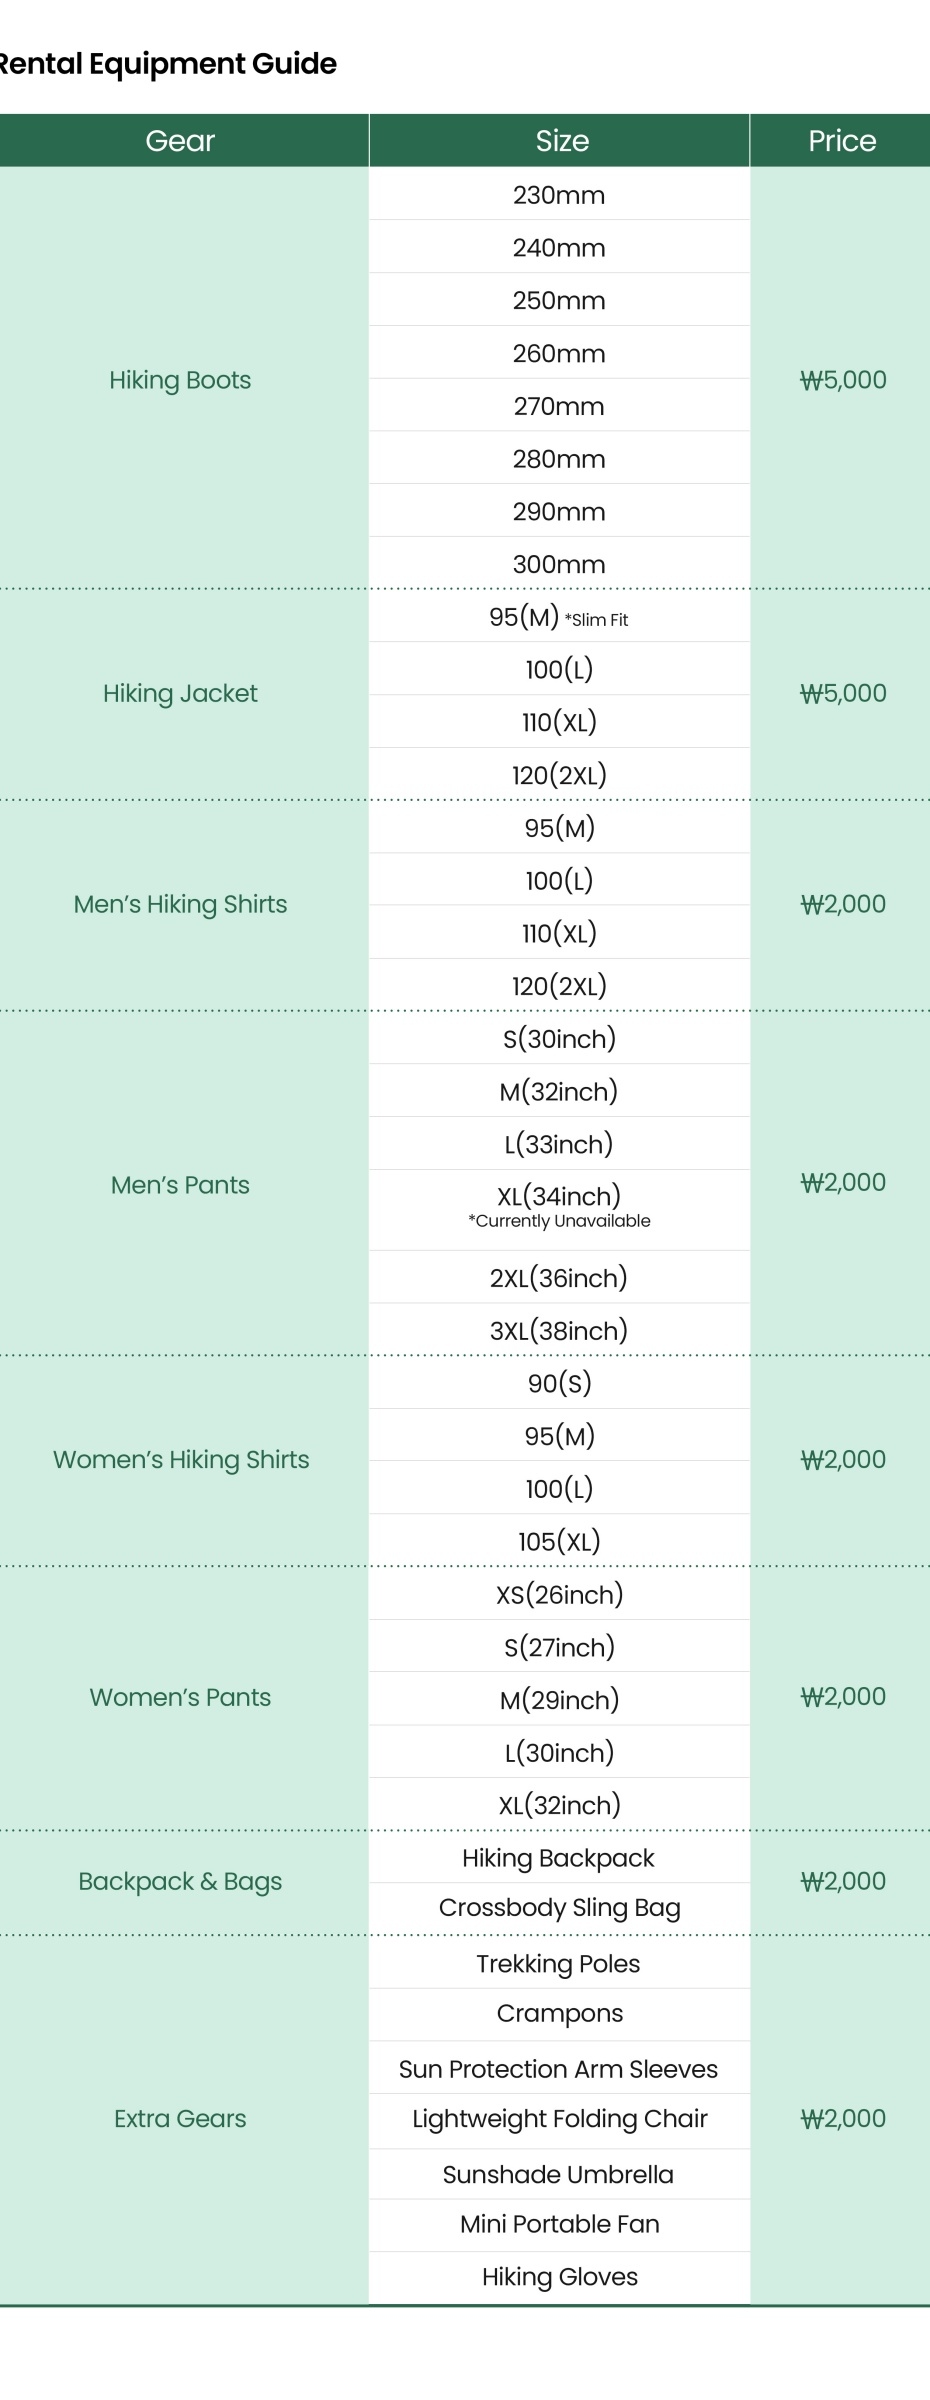Select the 230mm boot size
The width and height of the screenshot is (930, 2400).
click(559, 195)
